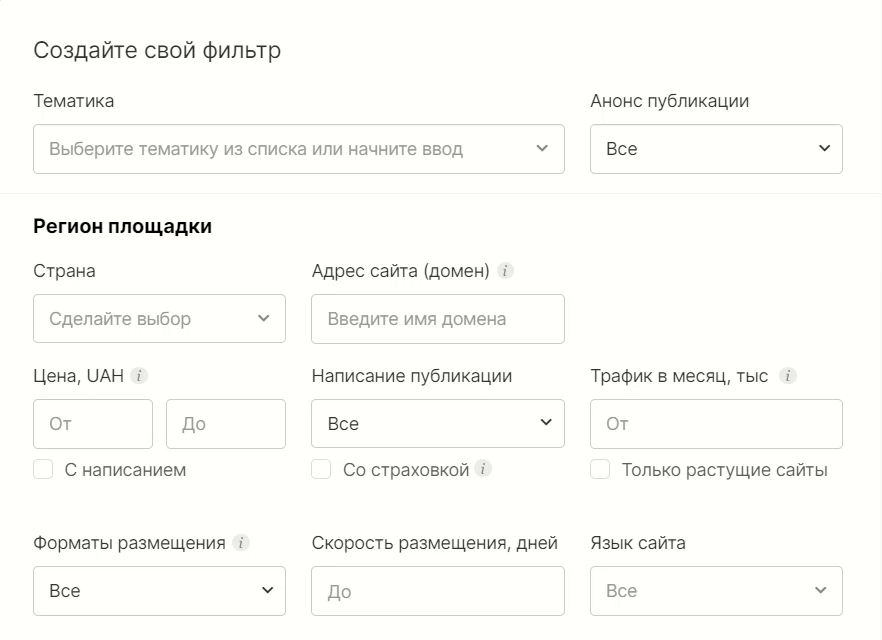Enable the С написанием checkbox

click(43, 468)
